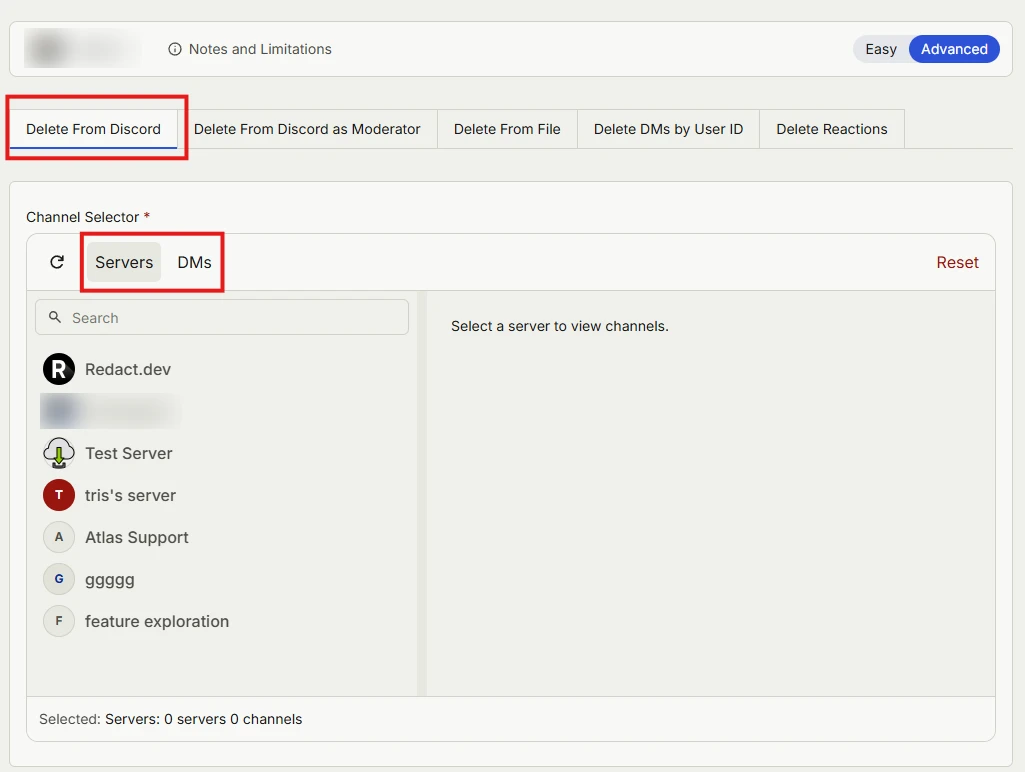Focus the server Search field

pos(222,317)
